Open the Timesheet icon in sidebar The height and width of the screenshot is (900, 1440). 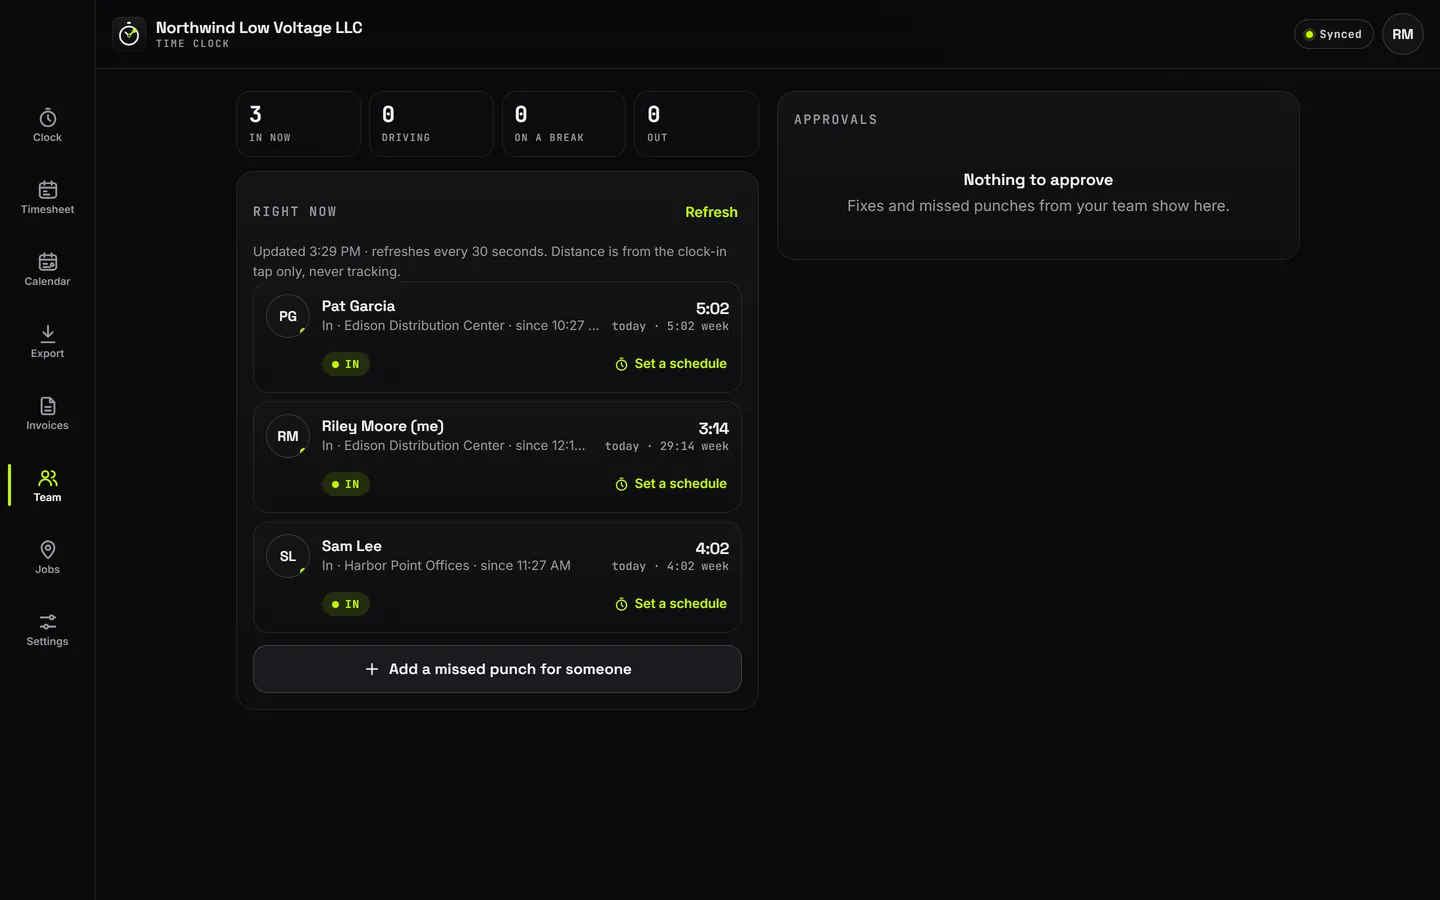(x=47, y=190)
